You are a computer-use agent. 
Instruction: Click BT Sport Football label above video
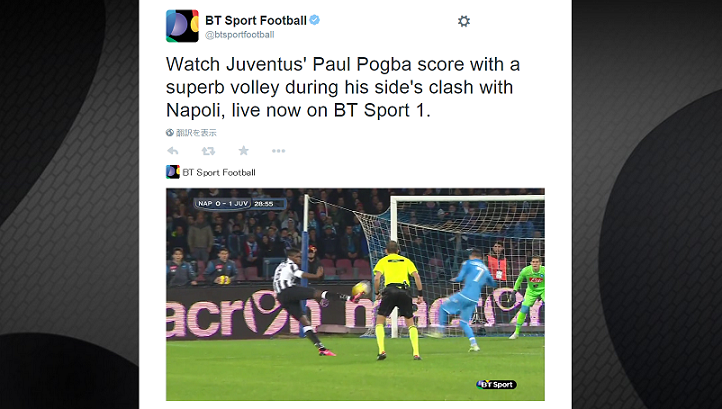(219, 173)
